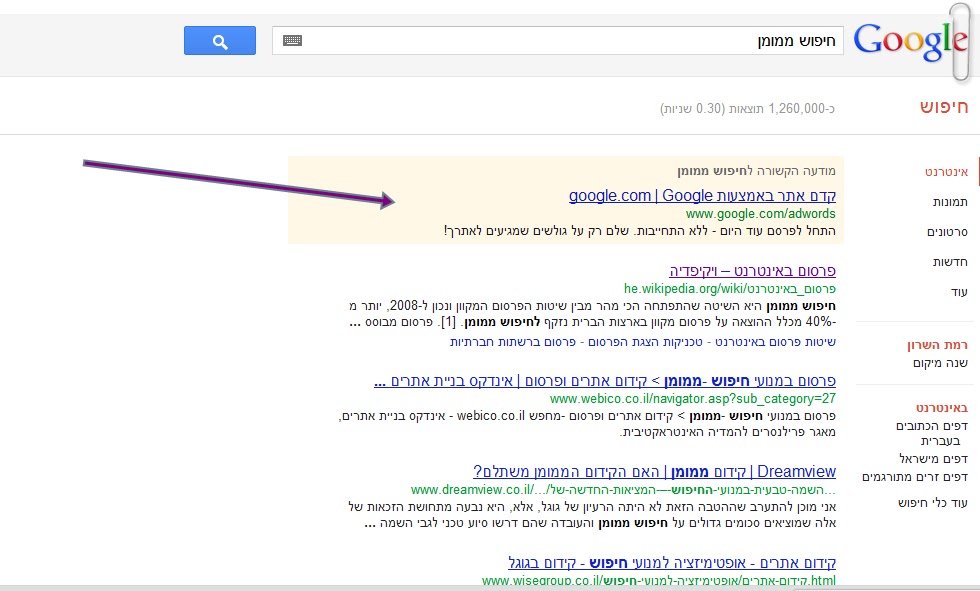Open the Dreamview קידום ממומן result

pyautogui.click(x=654, y=472)
